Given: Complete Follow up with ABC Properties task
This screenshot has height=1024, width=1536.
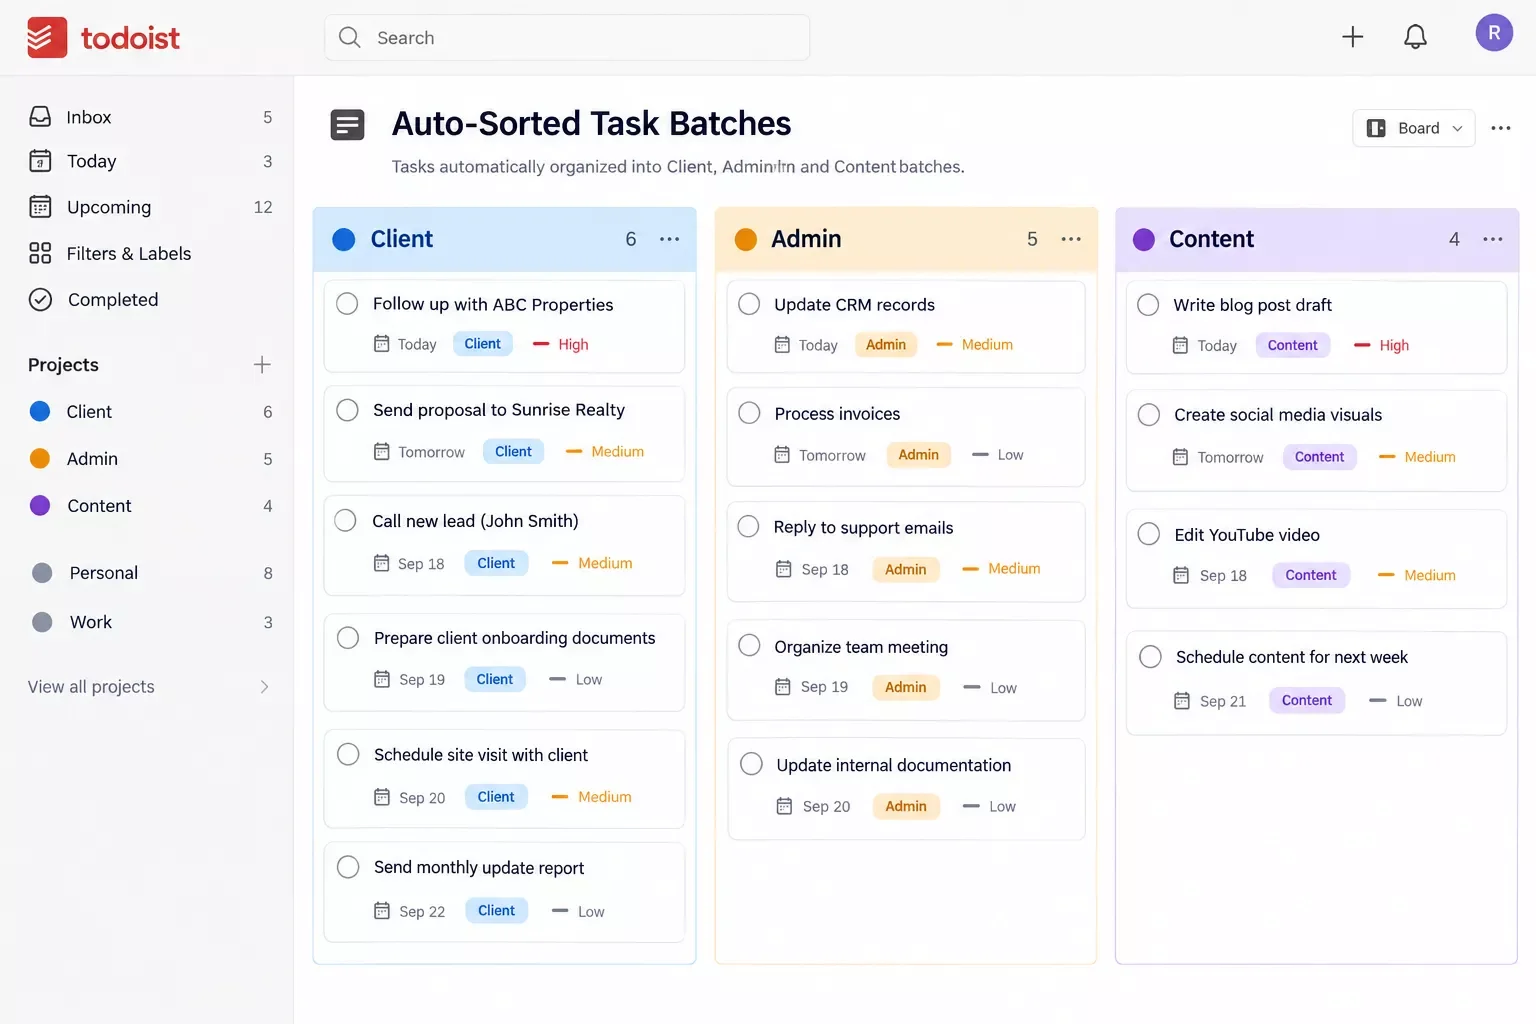Looking at the screenshot, I should point(347,304).
